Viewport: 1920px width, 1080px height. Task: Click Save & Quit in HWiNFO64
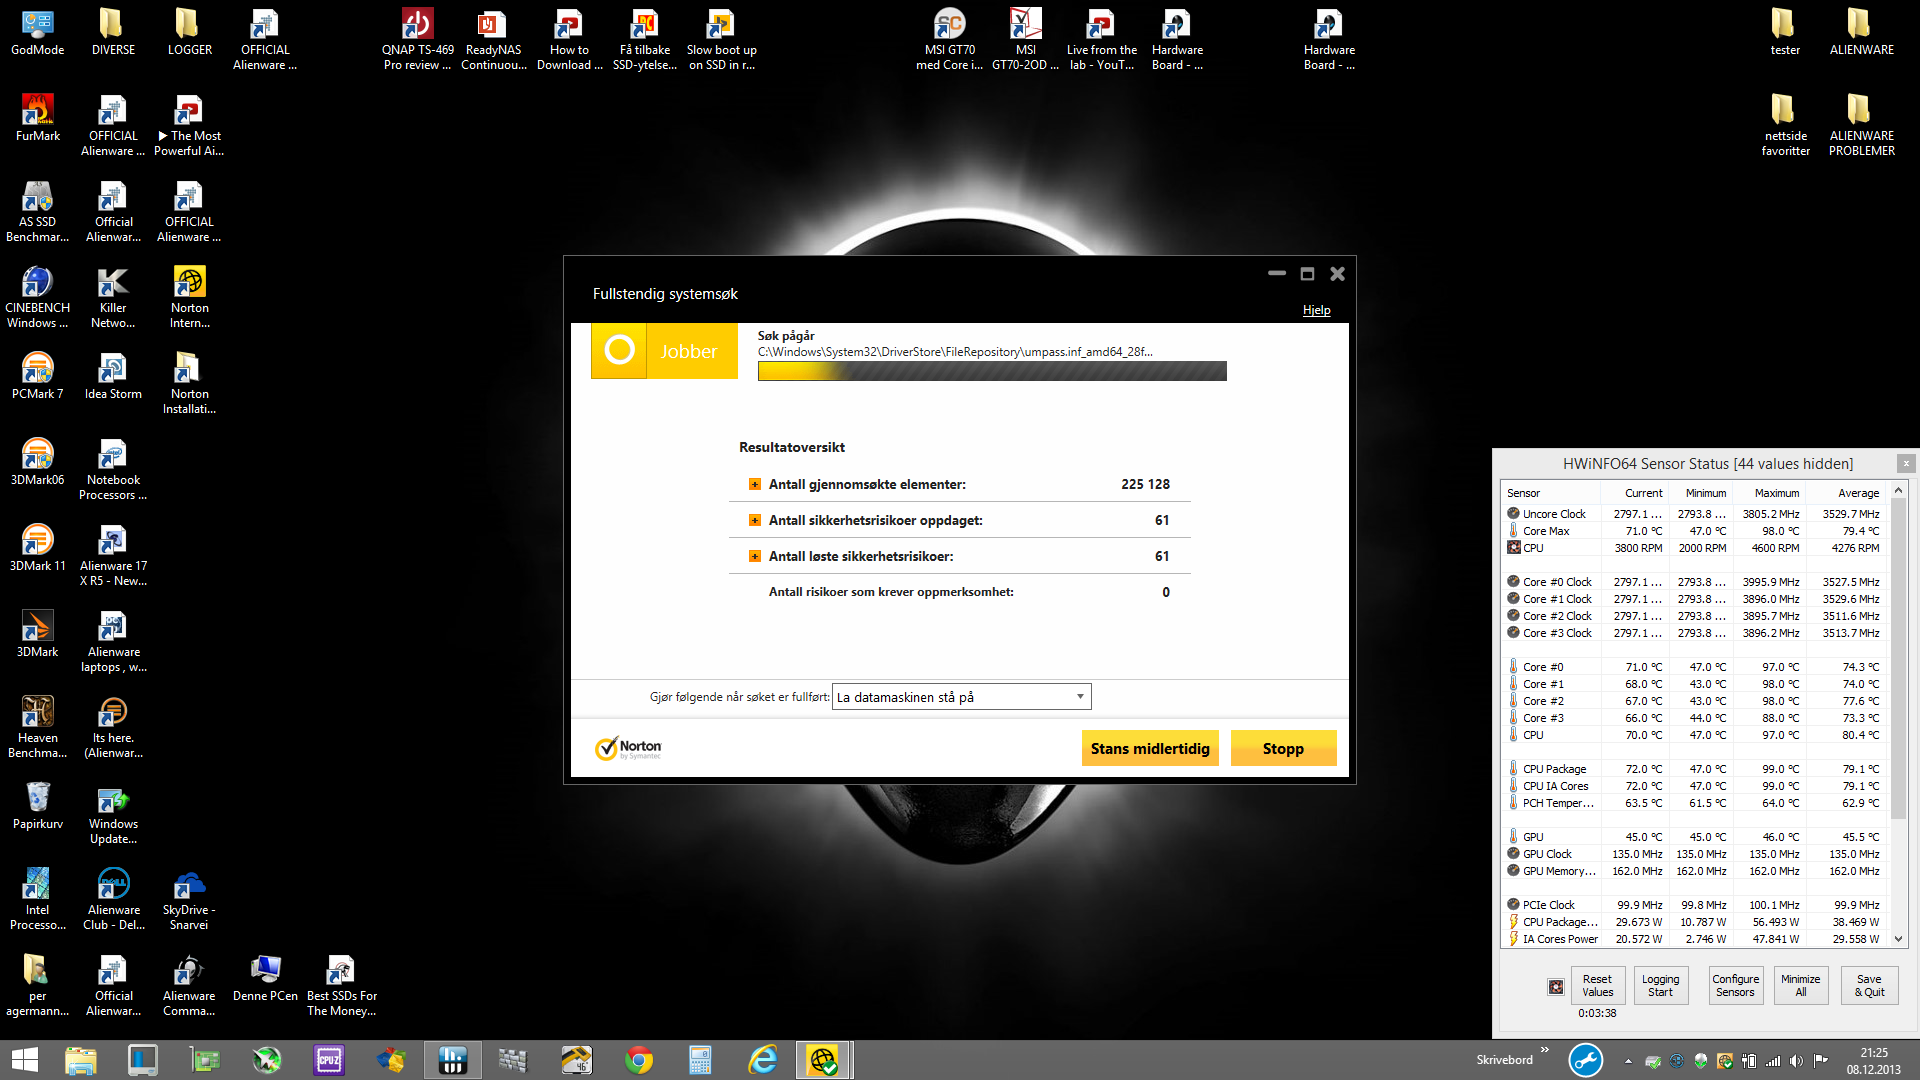point(1869,986)
